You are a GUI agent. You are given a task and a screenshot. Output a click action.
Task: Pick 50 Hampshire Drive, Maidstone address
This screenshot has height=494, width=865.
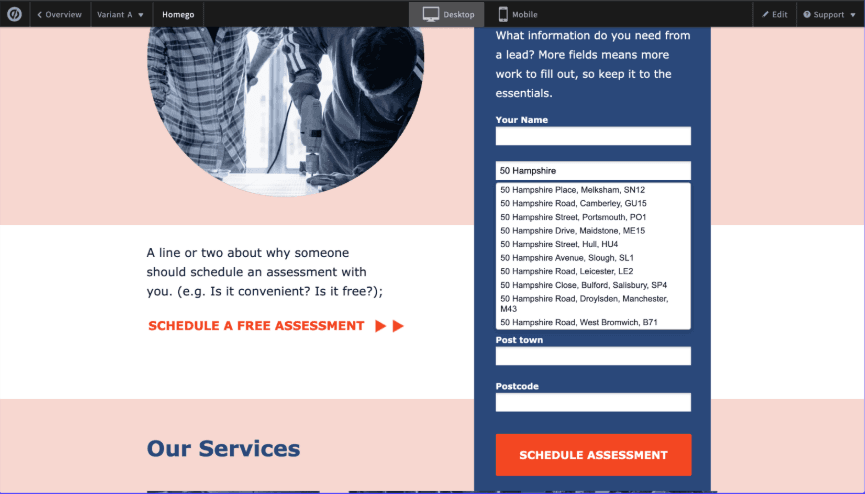[572, 231]
